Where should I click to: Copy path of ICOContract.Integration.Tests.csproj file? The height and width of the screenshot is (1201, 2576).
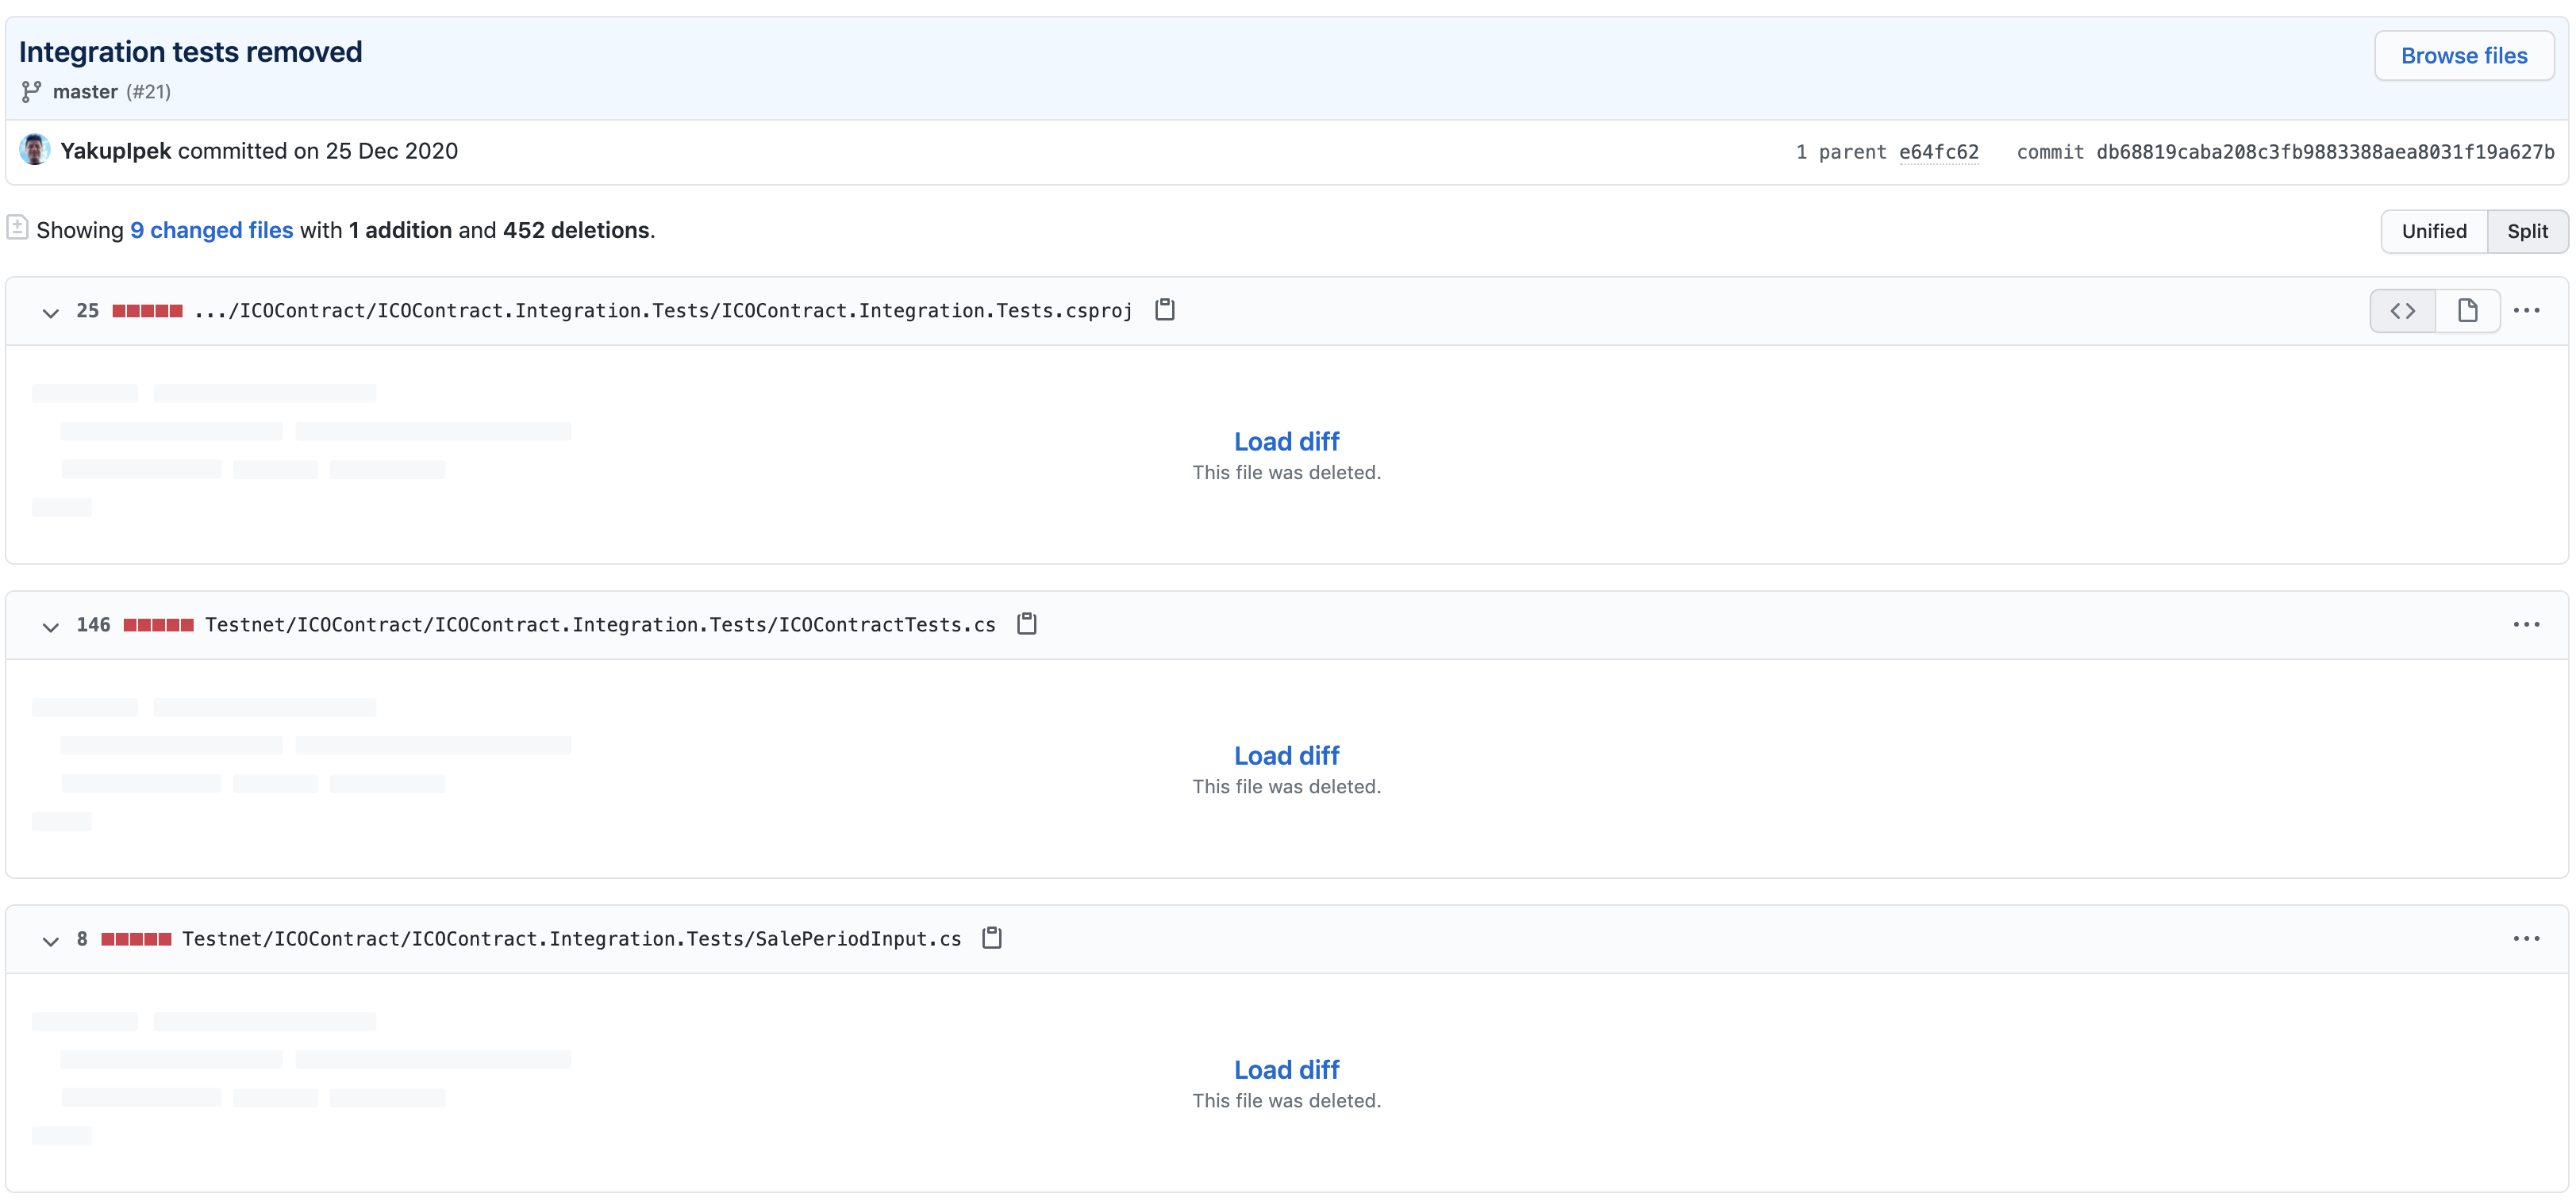(1164, 310)
